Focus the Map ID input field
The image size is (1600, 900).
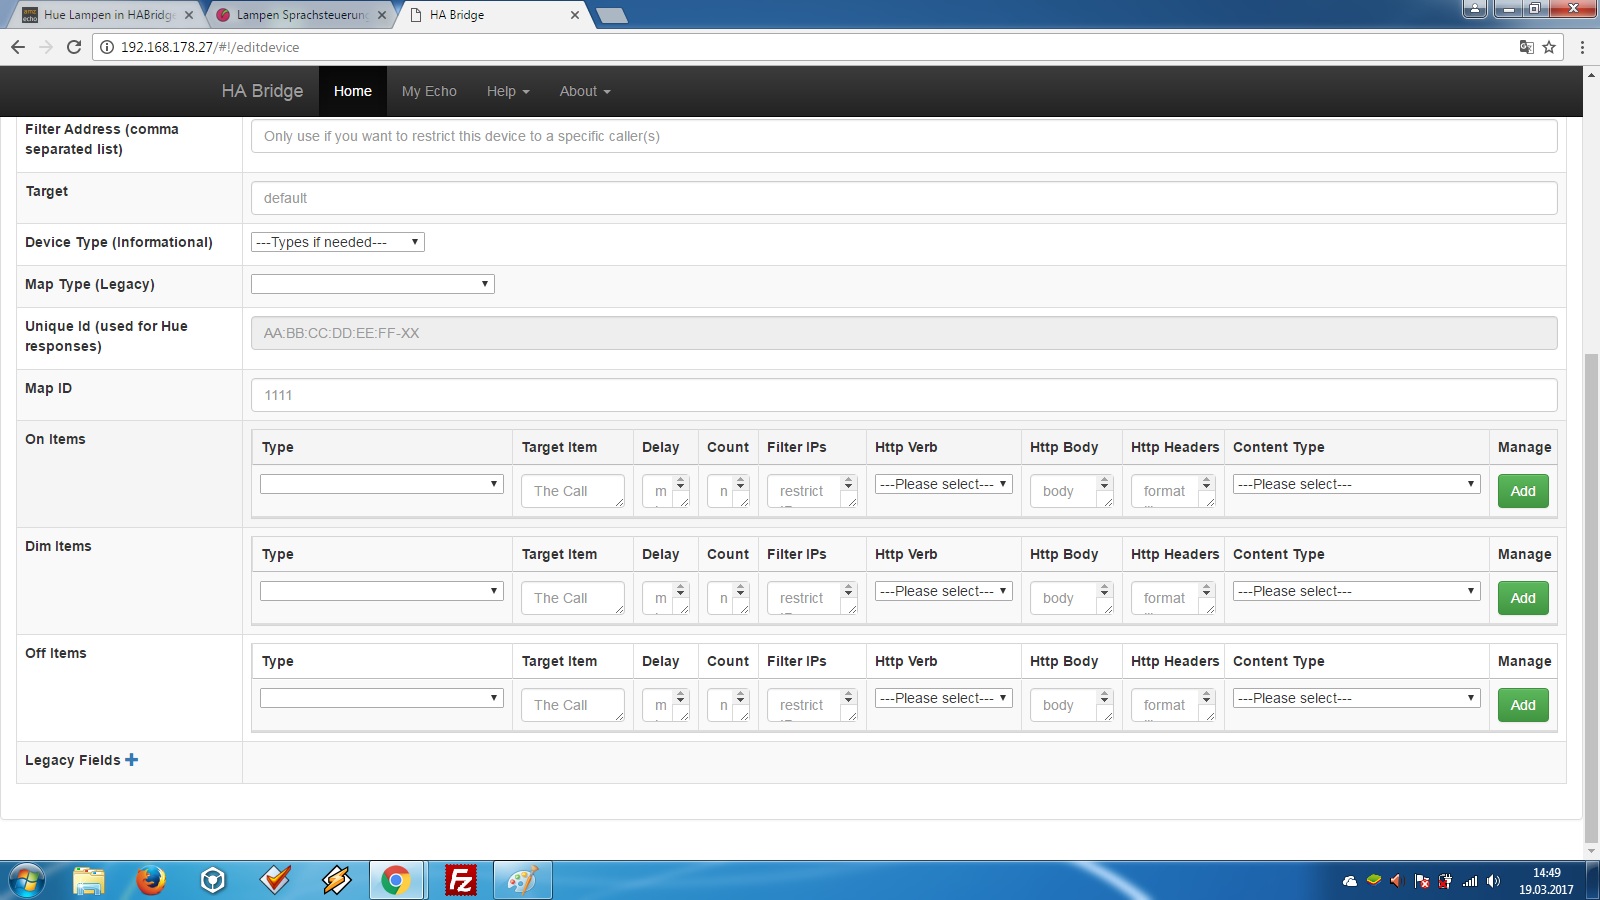tap(904, 395)
